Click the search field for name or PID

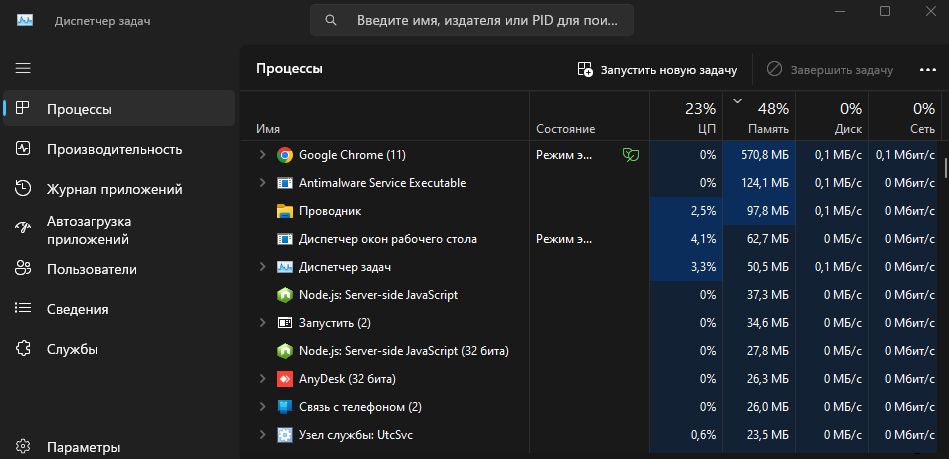tap(472, 20)
